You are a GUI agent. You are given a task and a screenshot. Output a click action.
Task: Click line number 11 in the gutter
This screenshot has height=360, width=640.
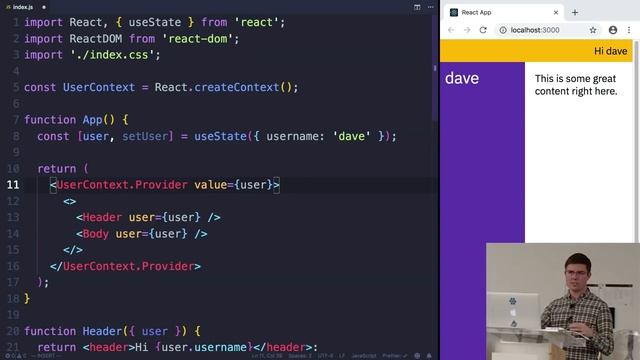pos(13,185)
